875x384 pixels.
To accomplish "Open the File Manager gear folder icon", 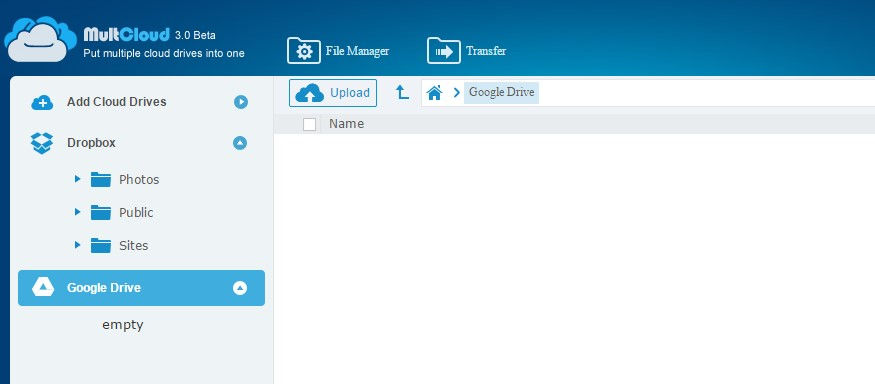I will tap(304, 51).
